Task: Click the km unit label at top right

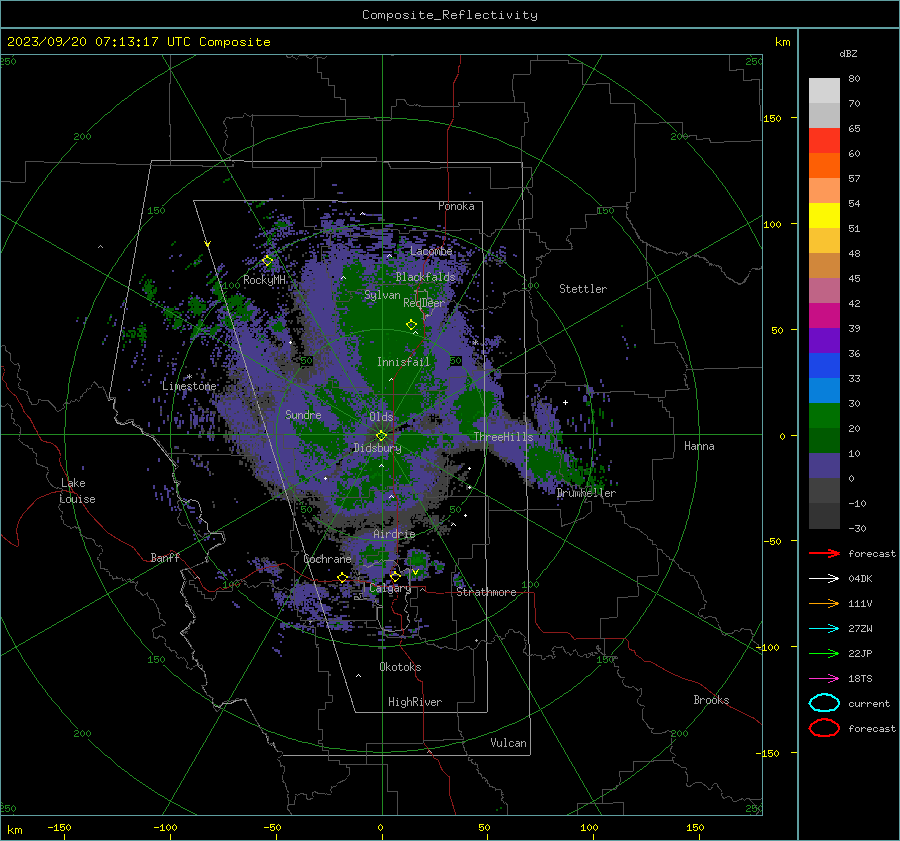Action: pos(782,42)
